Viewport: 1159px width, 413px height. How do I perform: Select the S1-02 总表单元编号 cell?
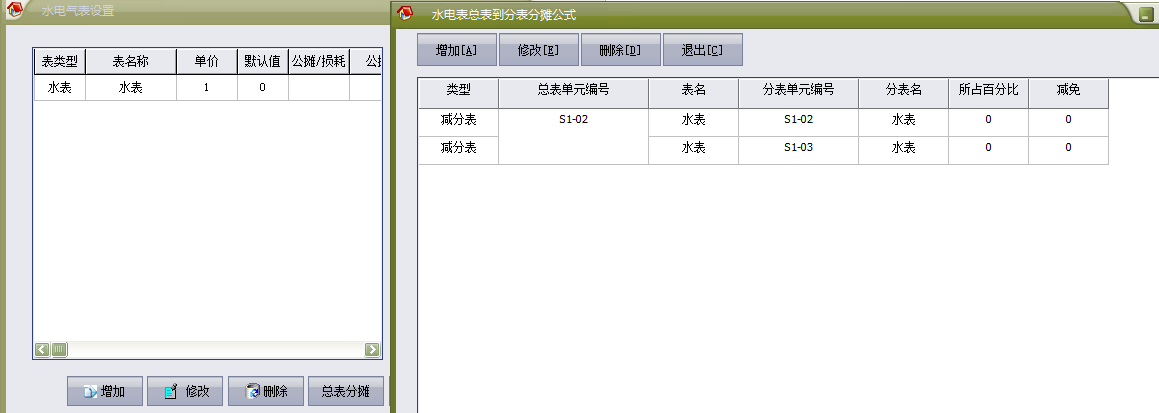pos(574,136)
